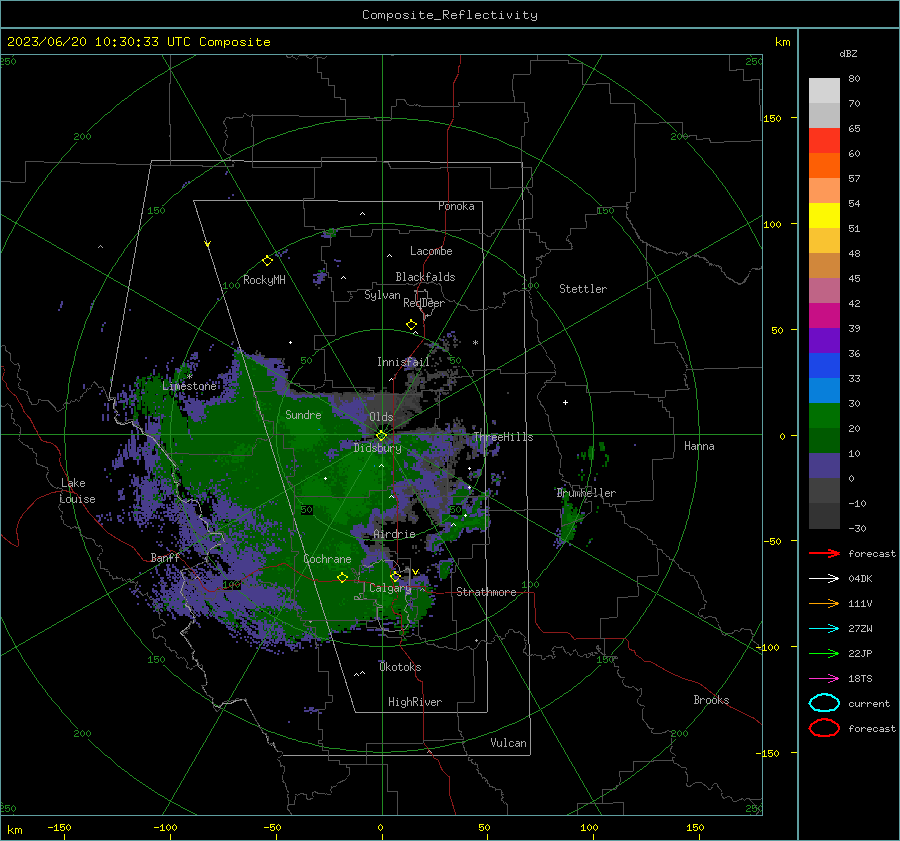Click the RedDeer label on the map
Image resolution: width=900 pixels, height=841 pixels.
(424, 303)
